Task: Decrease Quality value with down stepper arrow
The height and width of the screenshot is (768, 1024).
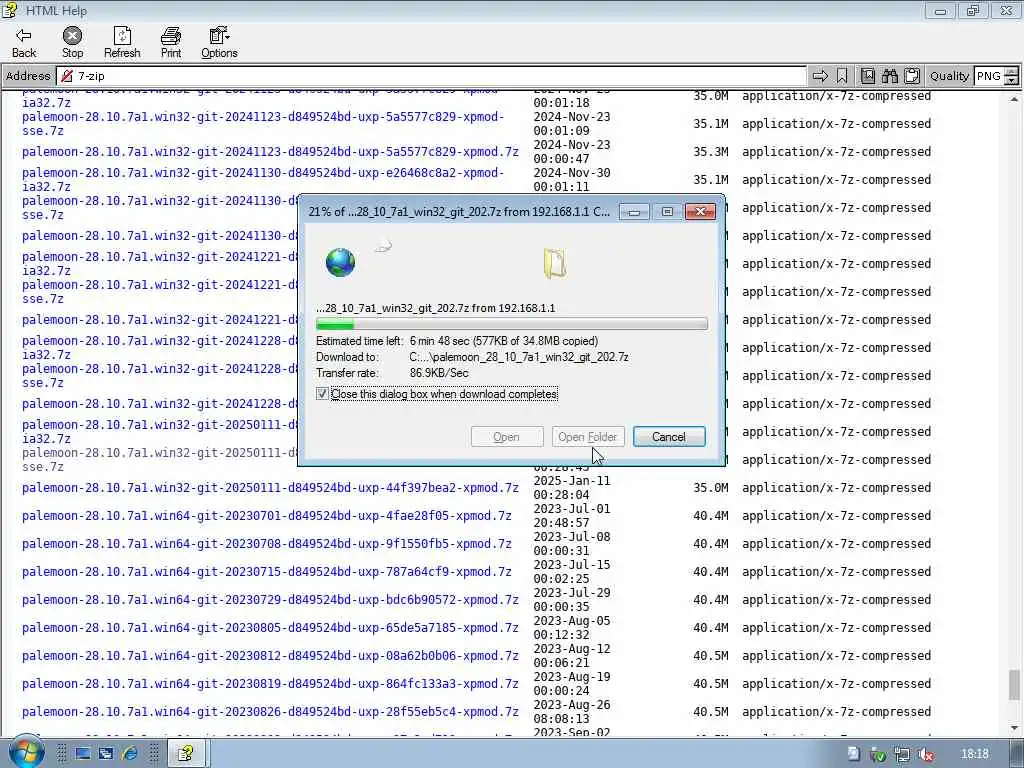Action: pos(1011,80)
